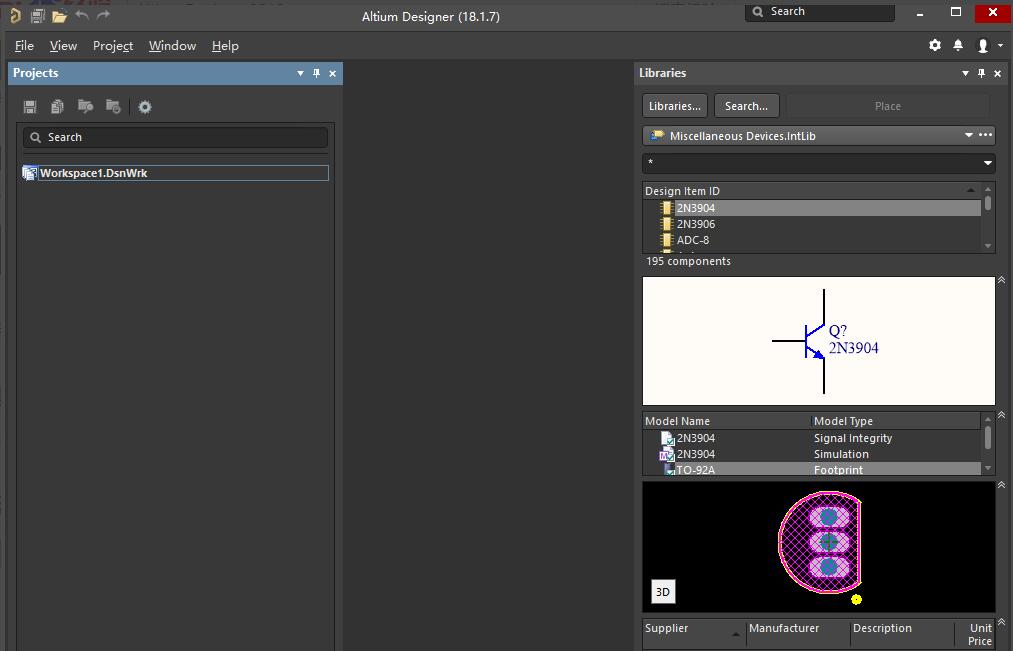Select the 2N3904 Signal Integrity model row
Viewport: 1013px width, 651px height.
tap(812, 438)
